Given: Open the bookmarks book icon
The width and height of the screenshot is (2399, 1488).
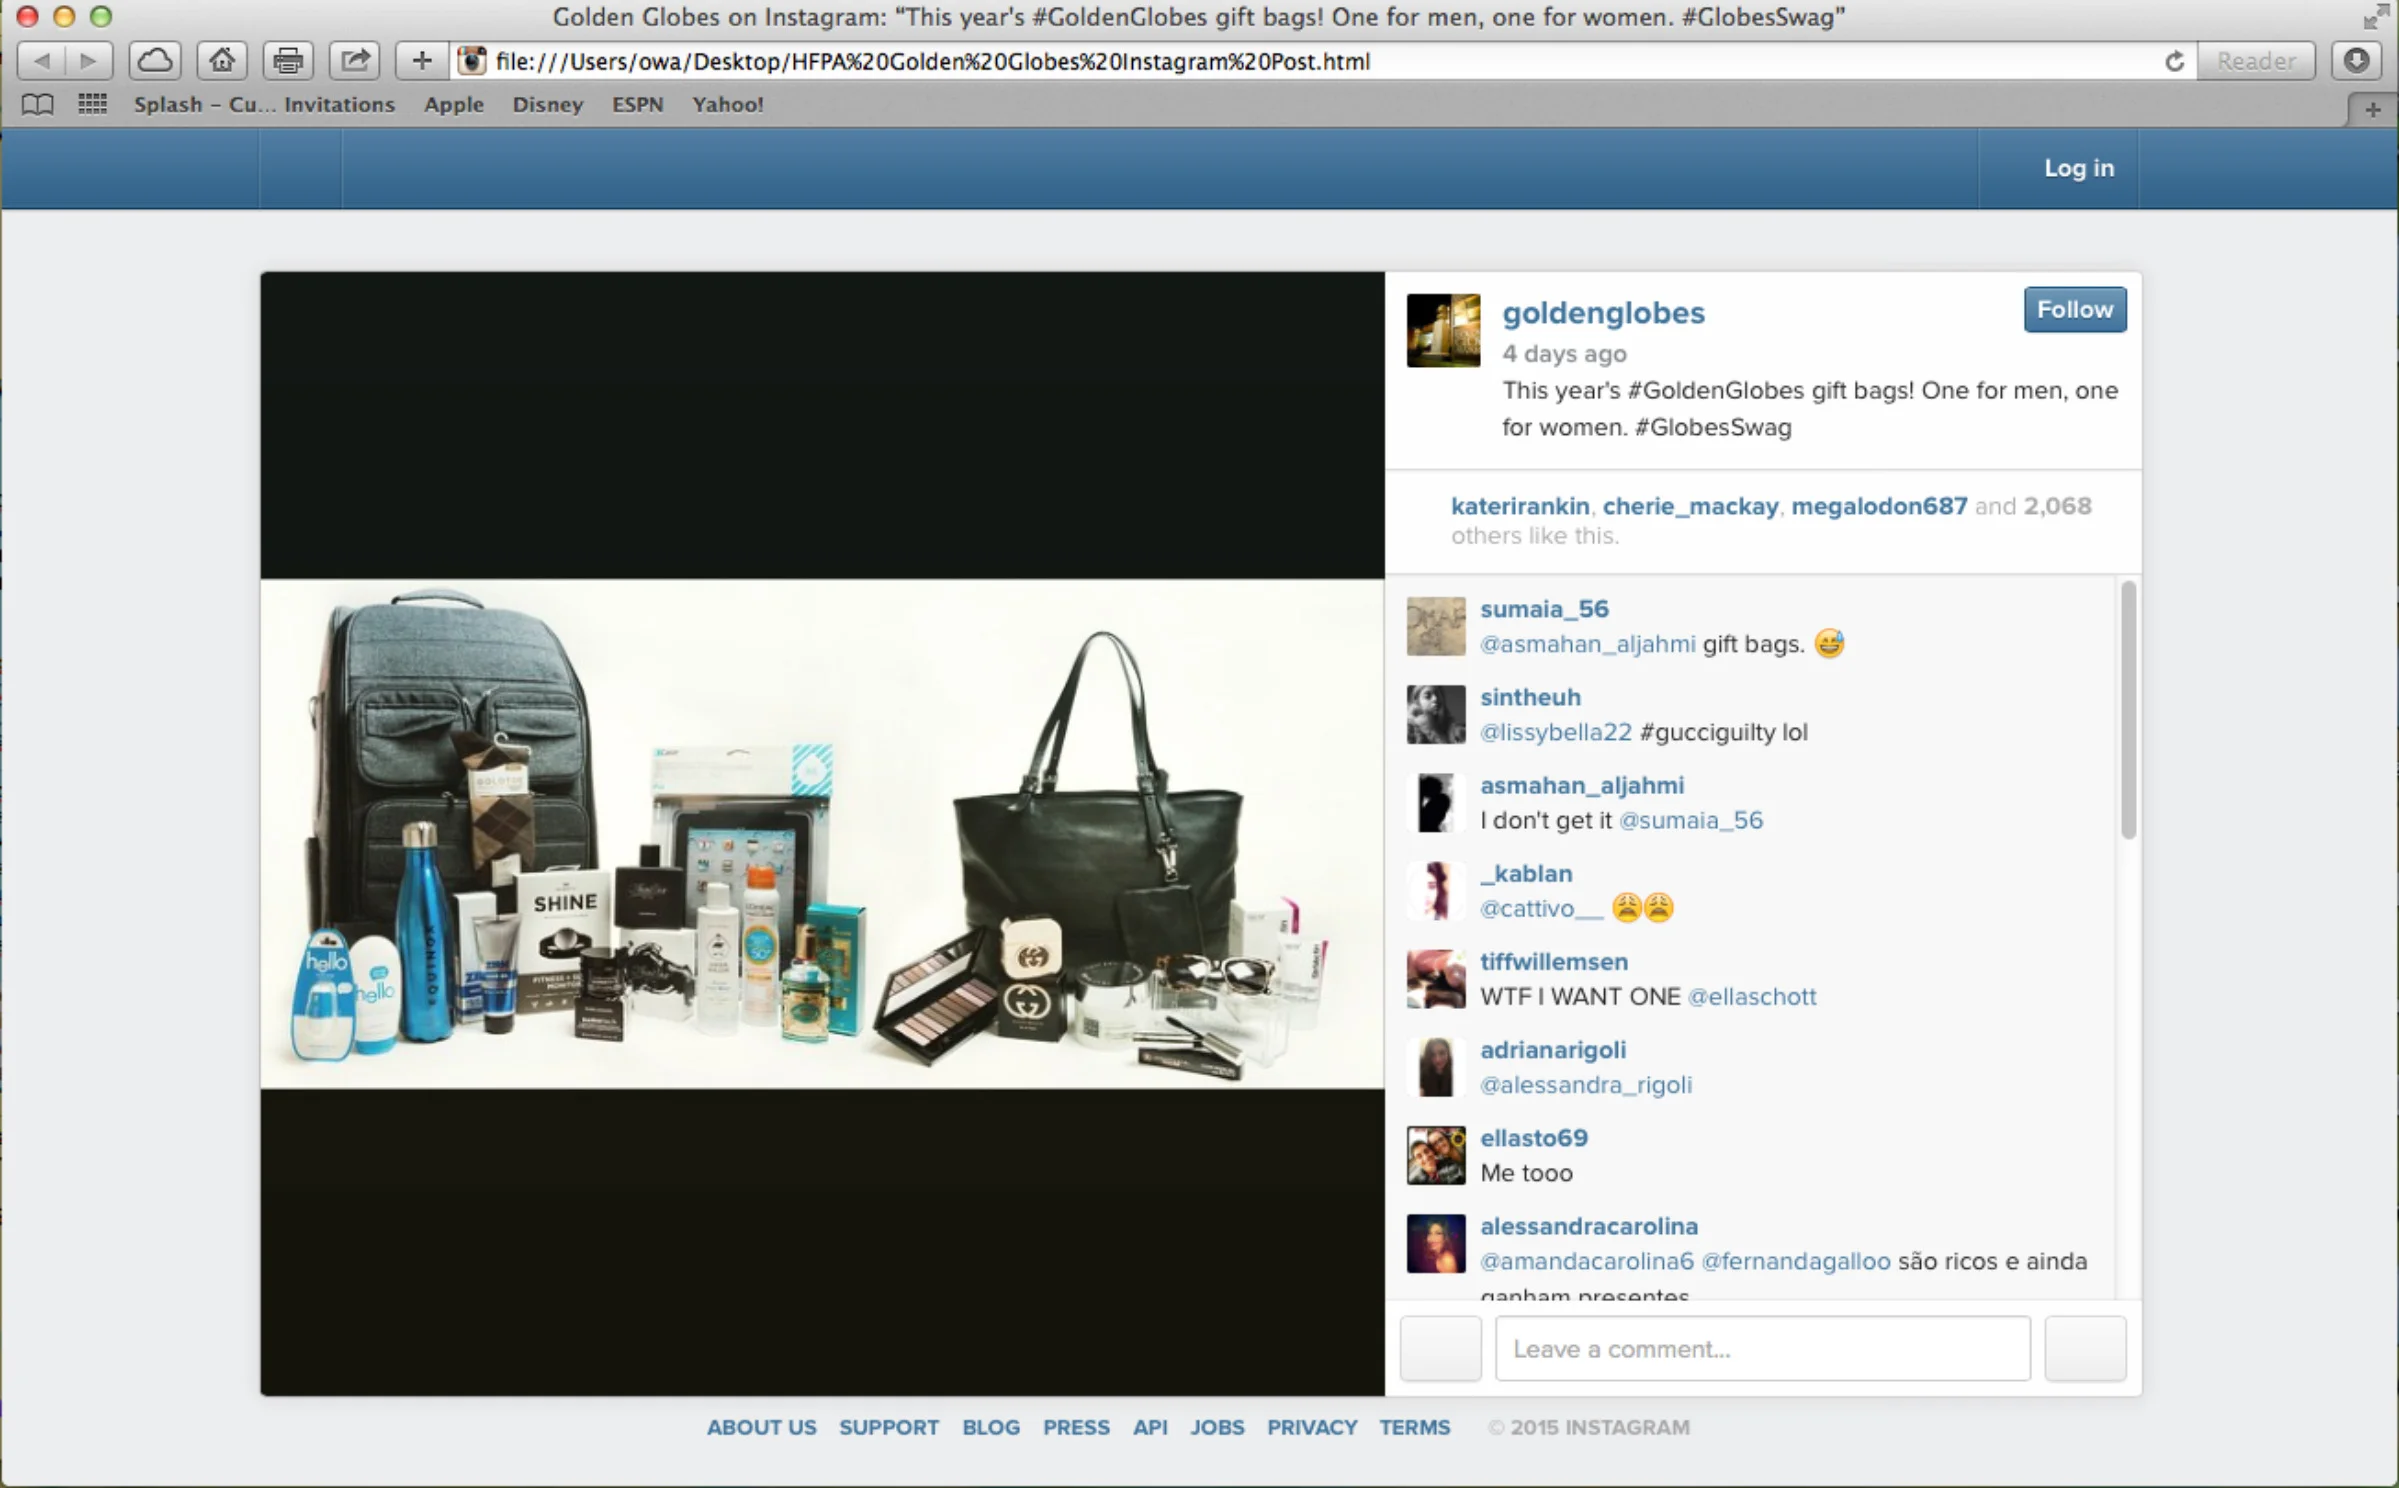Looking at the screenshot, I should (38, 105).
